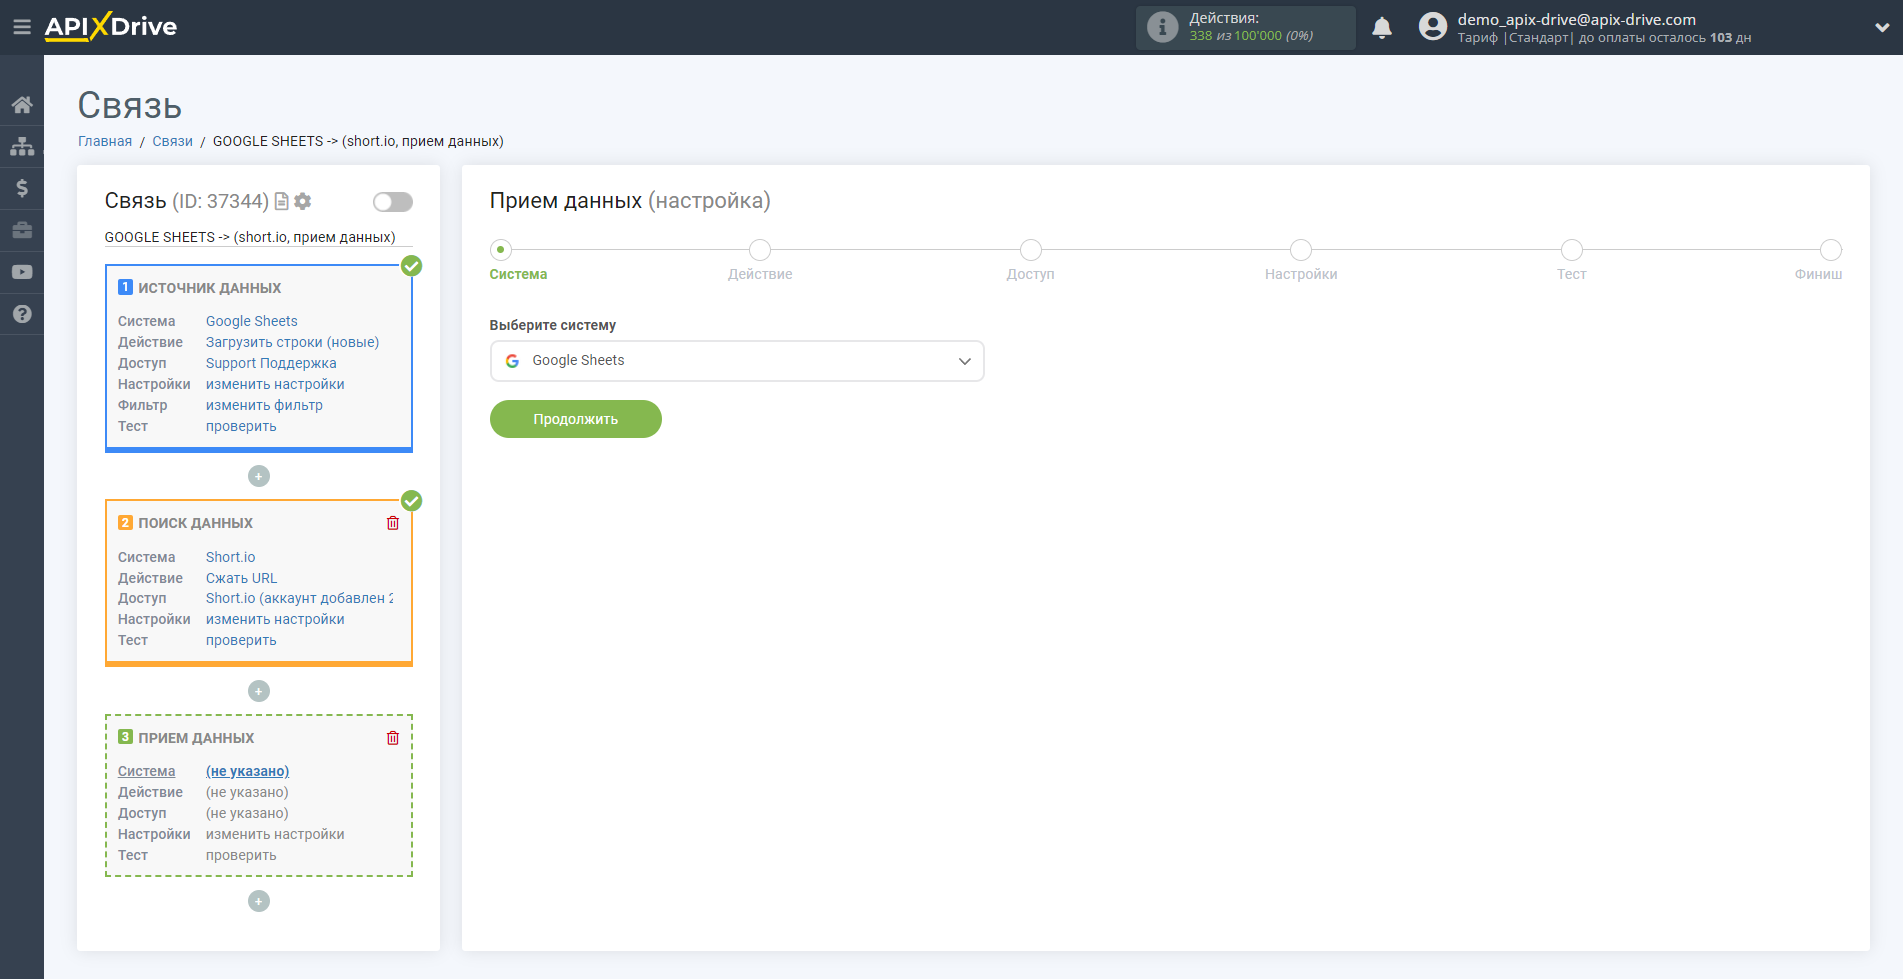Image resolution: width=1903 pixels, height=979 pixels.
Task: Click изменить настройки in Источник данных
Action: [275, 384]
